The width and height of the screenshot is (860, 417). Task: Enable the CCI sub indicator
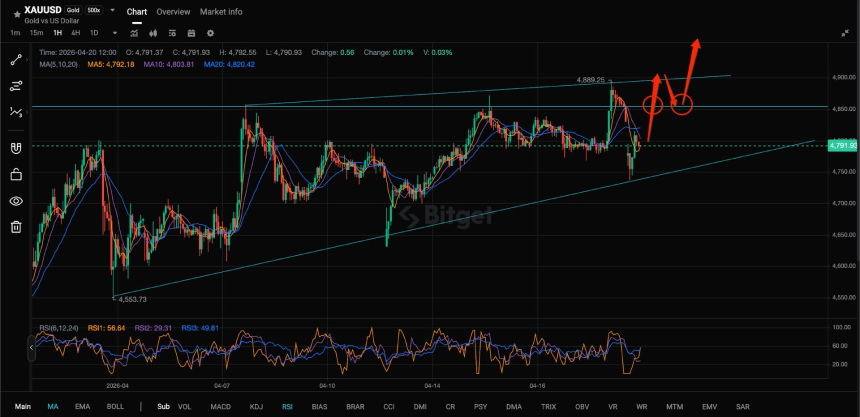click(x=389, y=407)
